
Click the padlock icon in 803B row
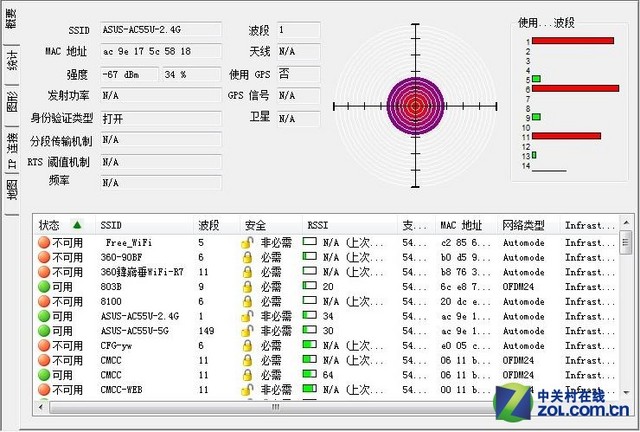[x=247, y=287]
